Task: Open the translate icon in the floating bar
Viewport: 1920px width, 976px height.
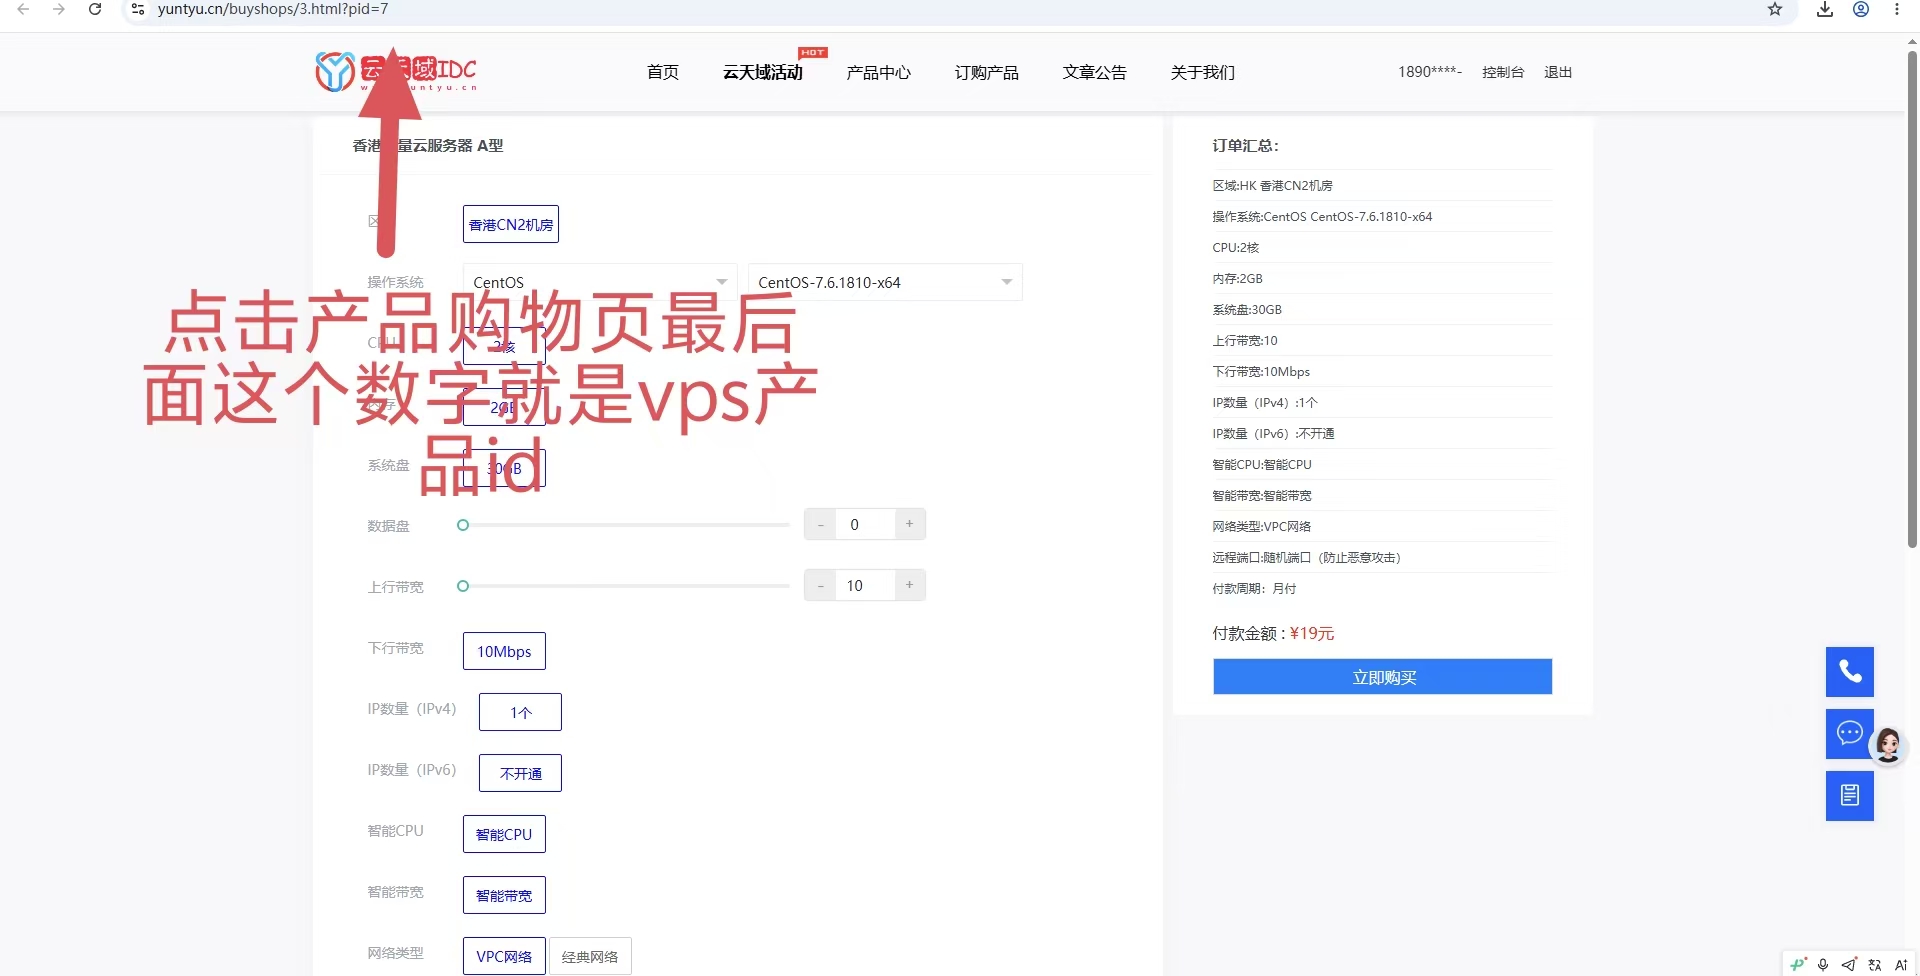Action: (x=1875, y=964)
